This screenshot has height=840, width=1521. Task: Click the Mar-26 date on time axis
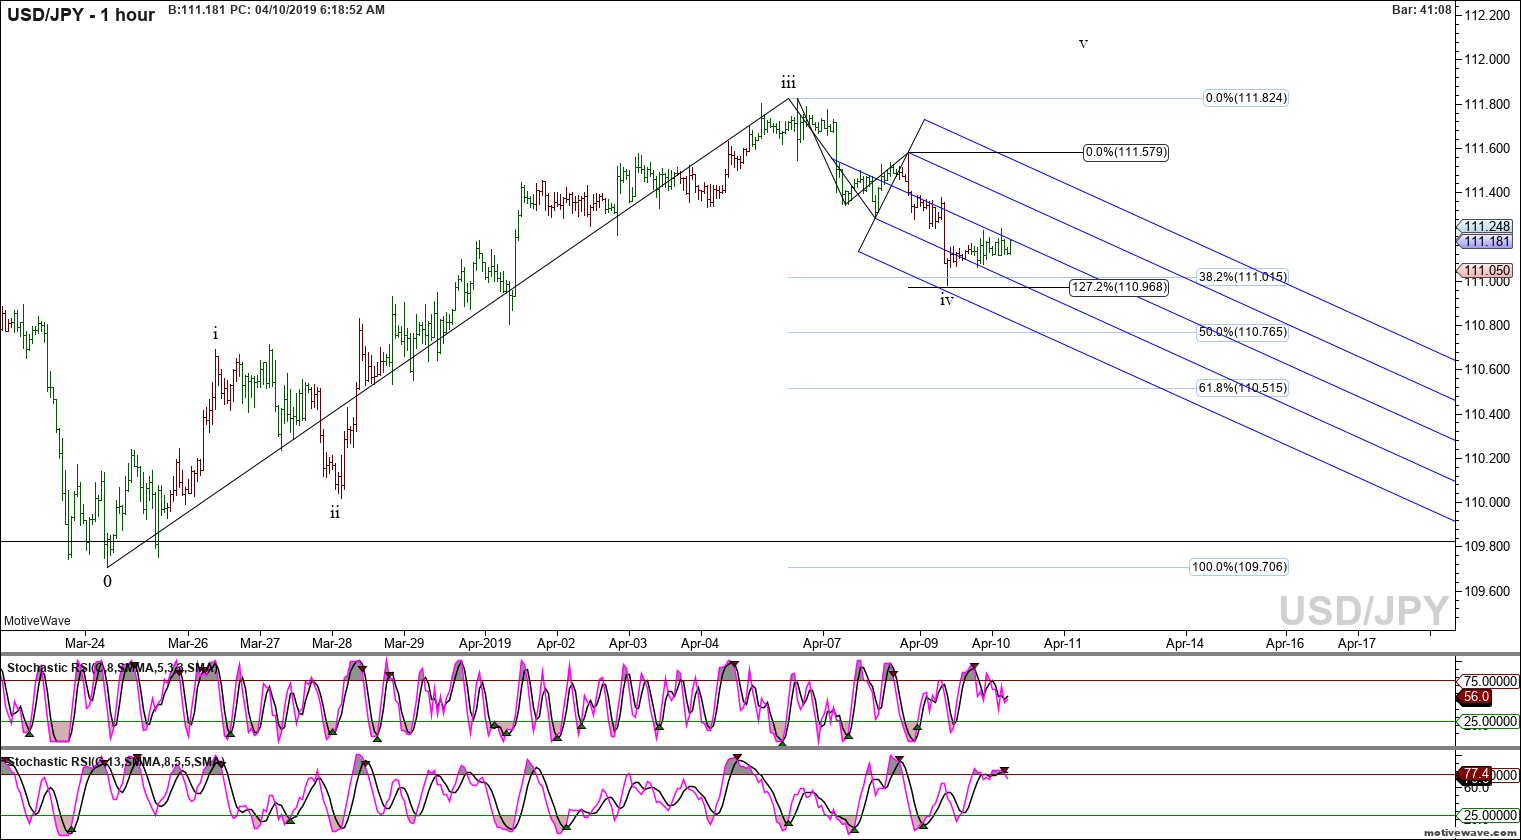pyautogui.click(x=188, y=643)
